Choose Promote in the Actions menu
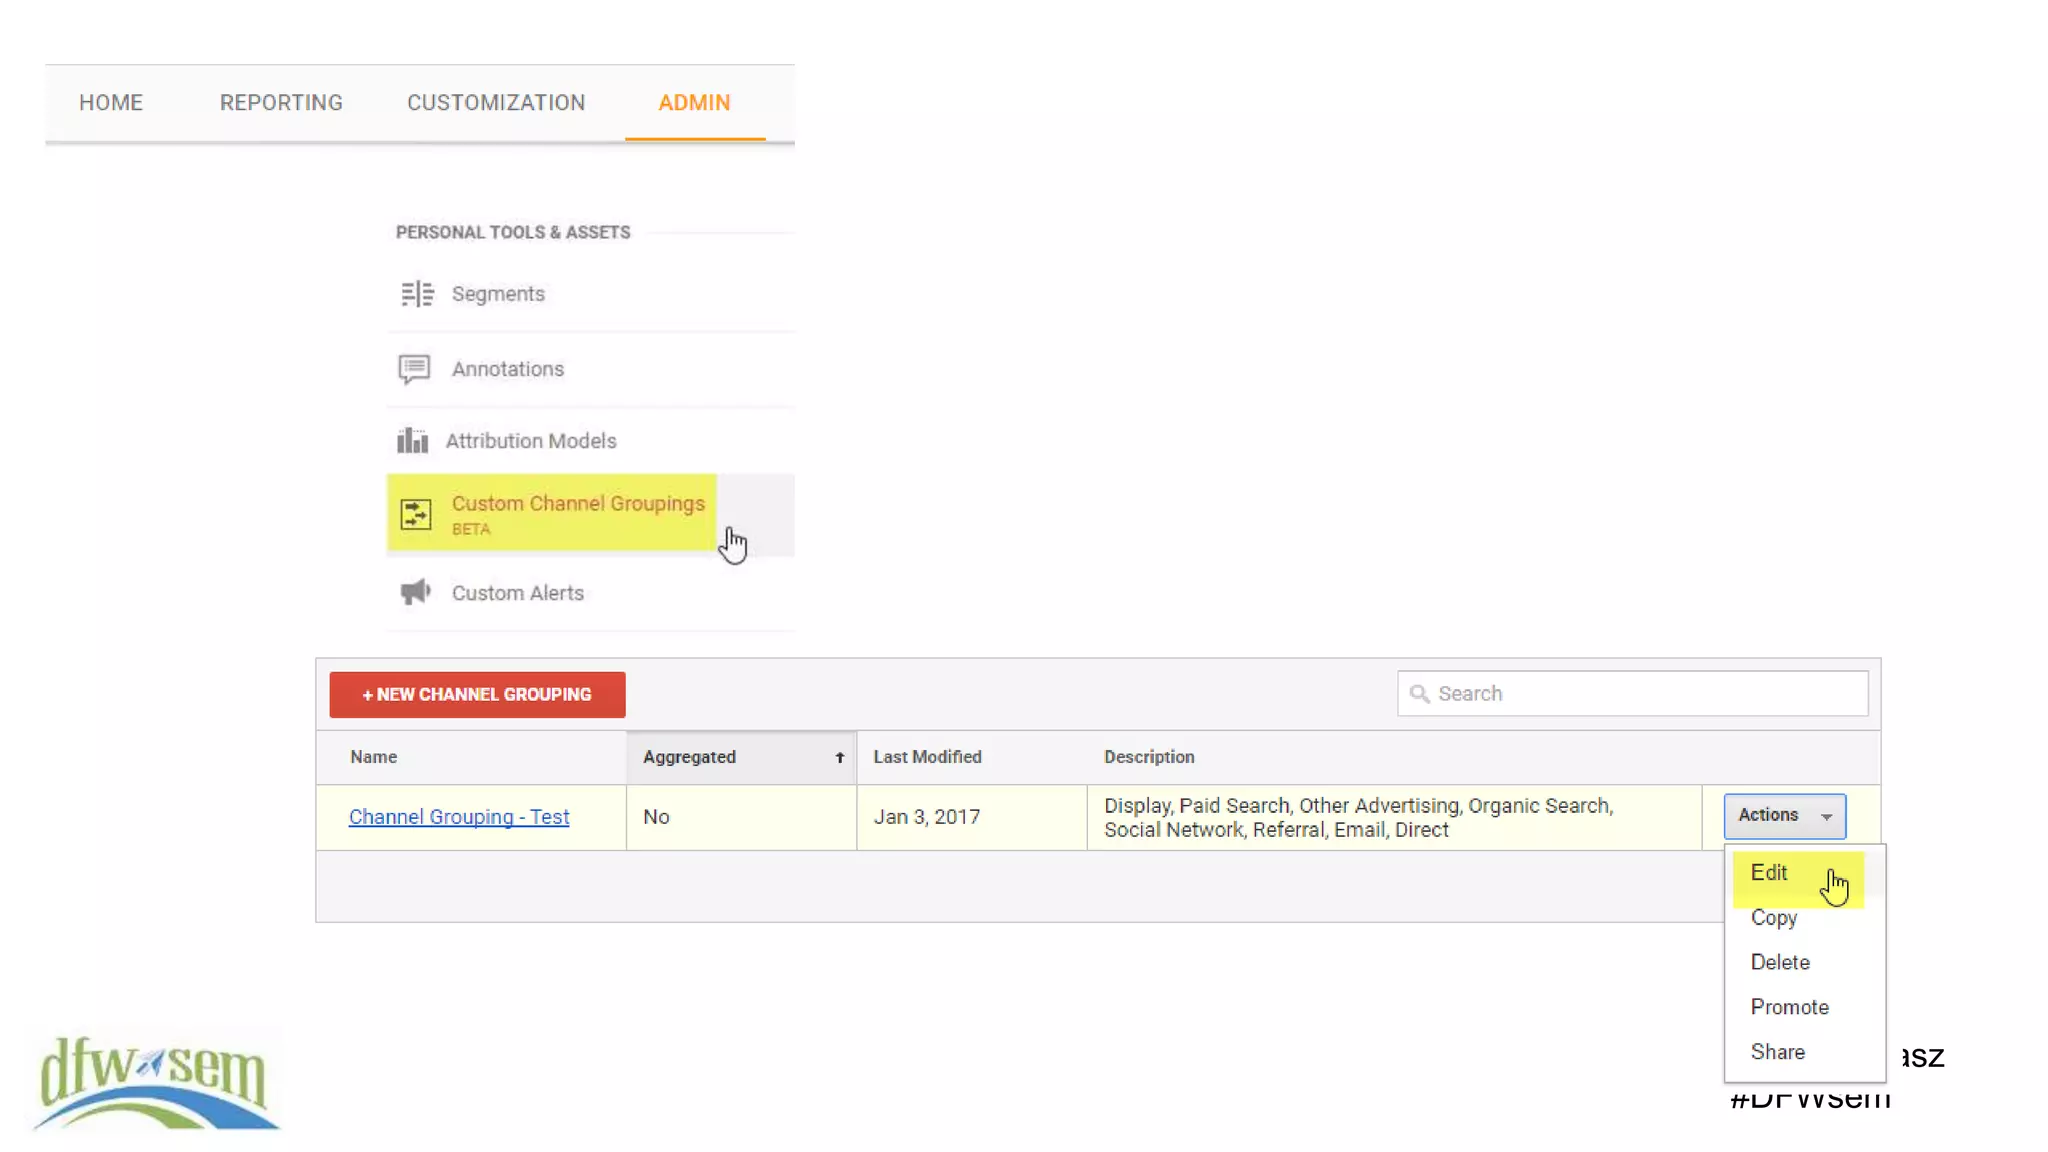The image size is (2048, 1152). tap(1789, 1008)
